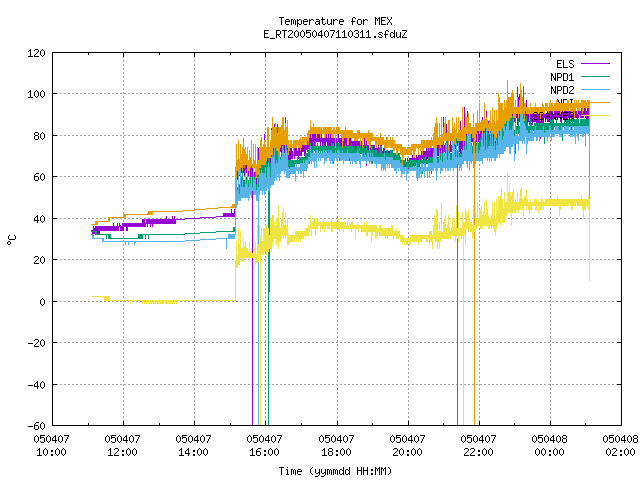The image size is (640, 480).
Task: Select the NPD1 legend label
Action: click(x=562, y=77)
